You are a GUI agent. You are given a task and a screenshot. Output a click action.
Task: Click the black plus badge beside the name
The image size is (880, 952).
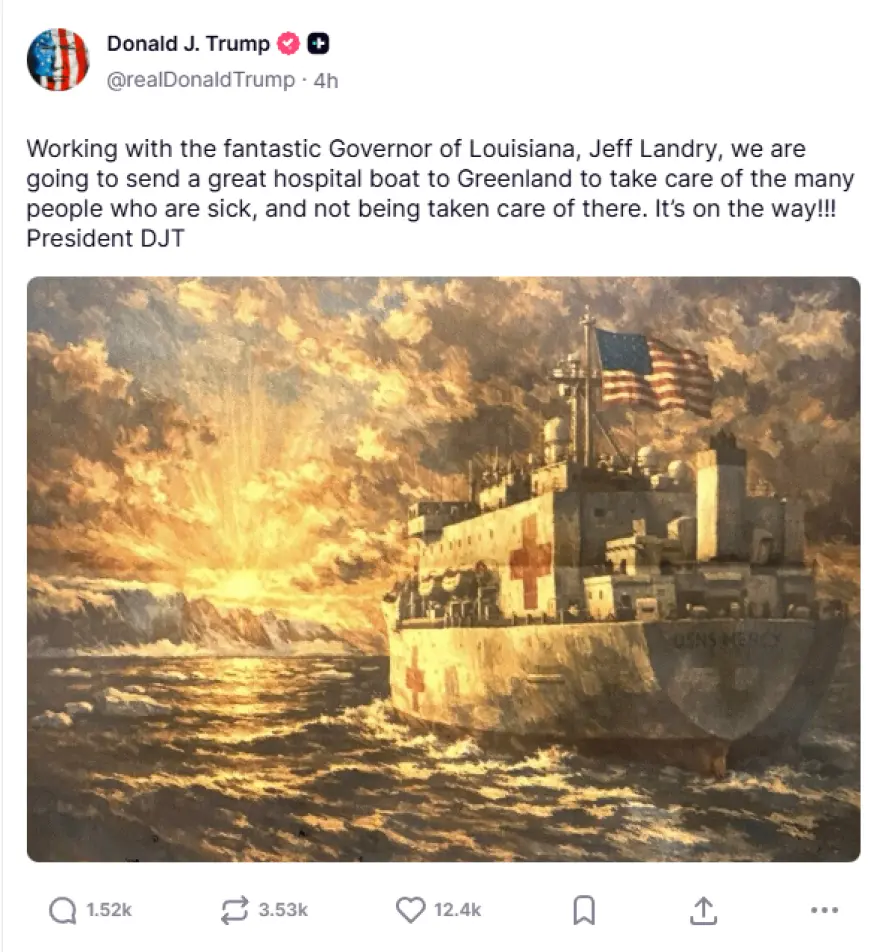318,44
